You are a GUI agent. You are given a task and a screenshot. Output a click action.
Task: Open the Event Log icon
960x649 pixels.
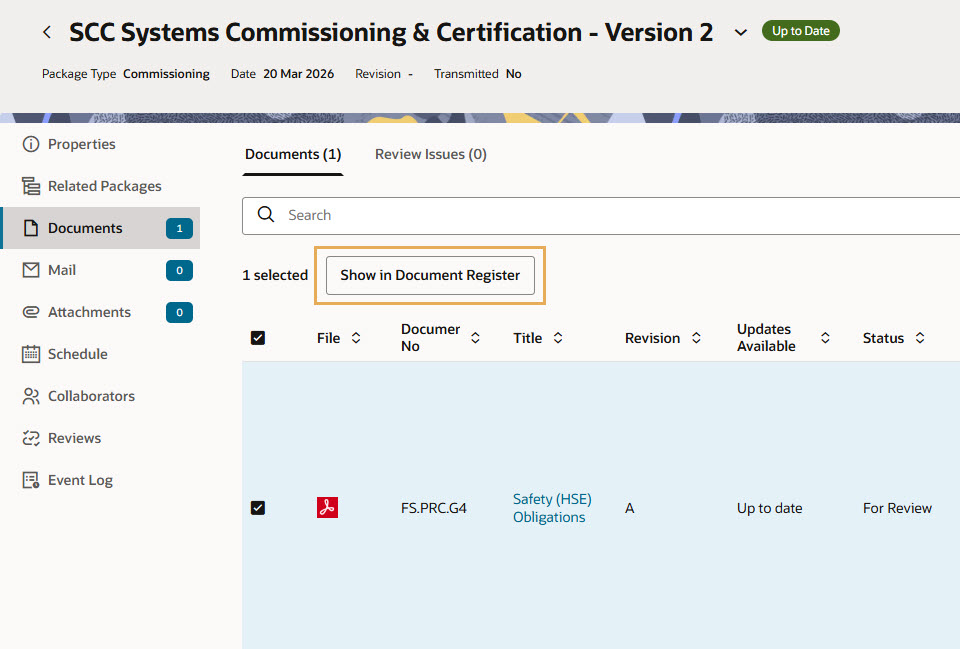30,480
